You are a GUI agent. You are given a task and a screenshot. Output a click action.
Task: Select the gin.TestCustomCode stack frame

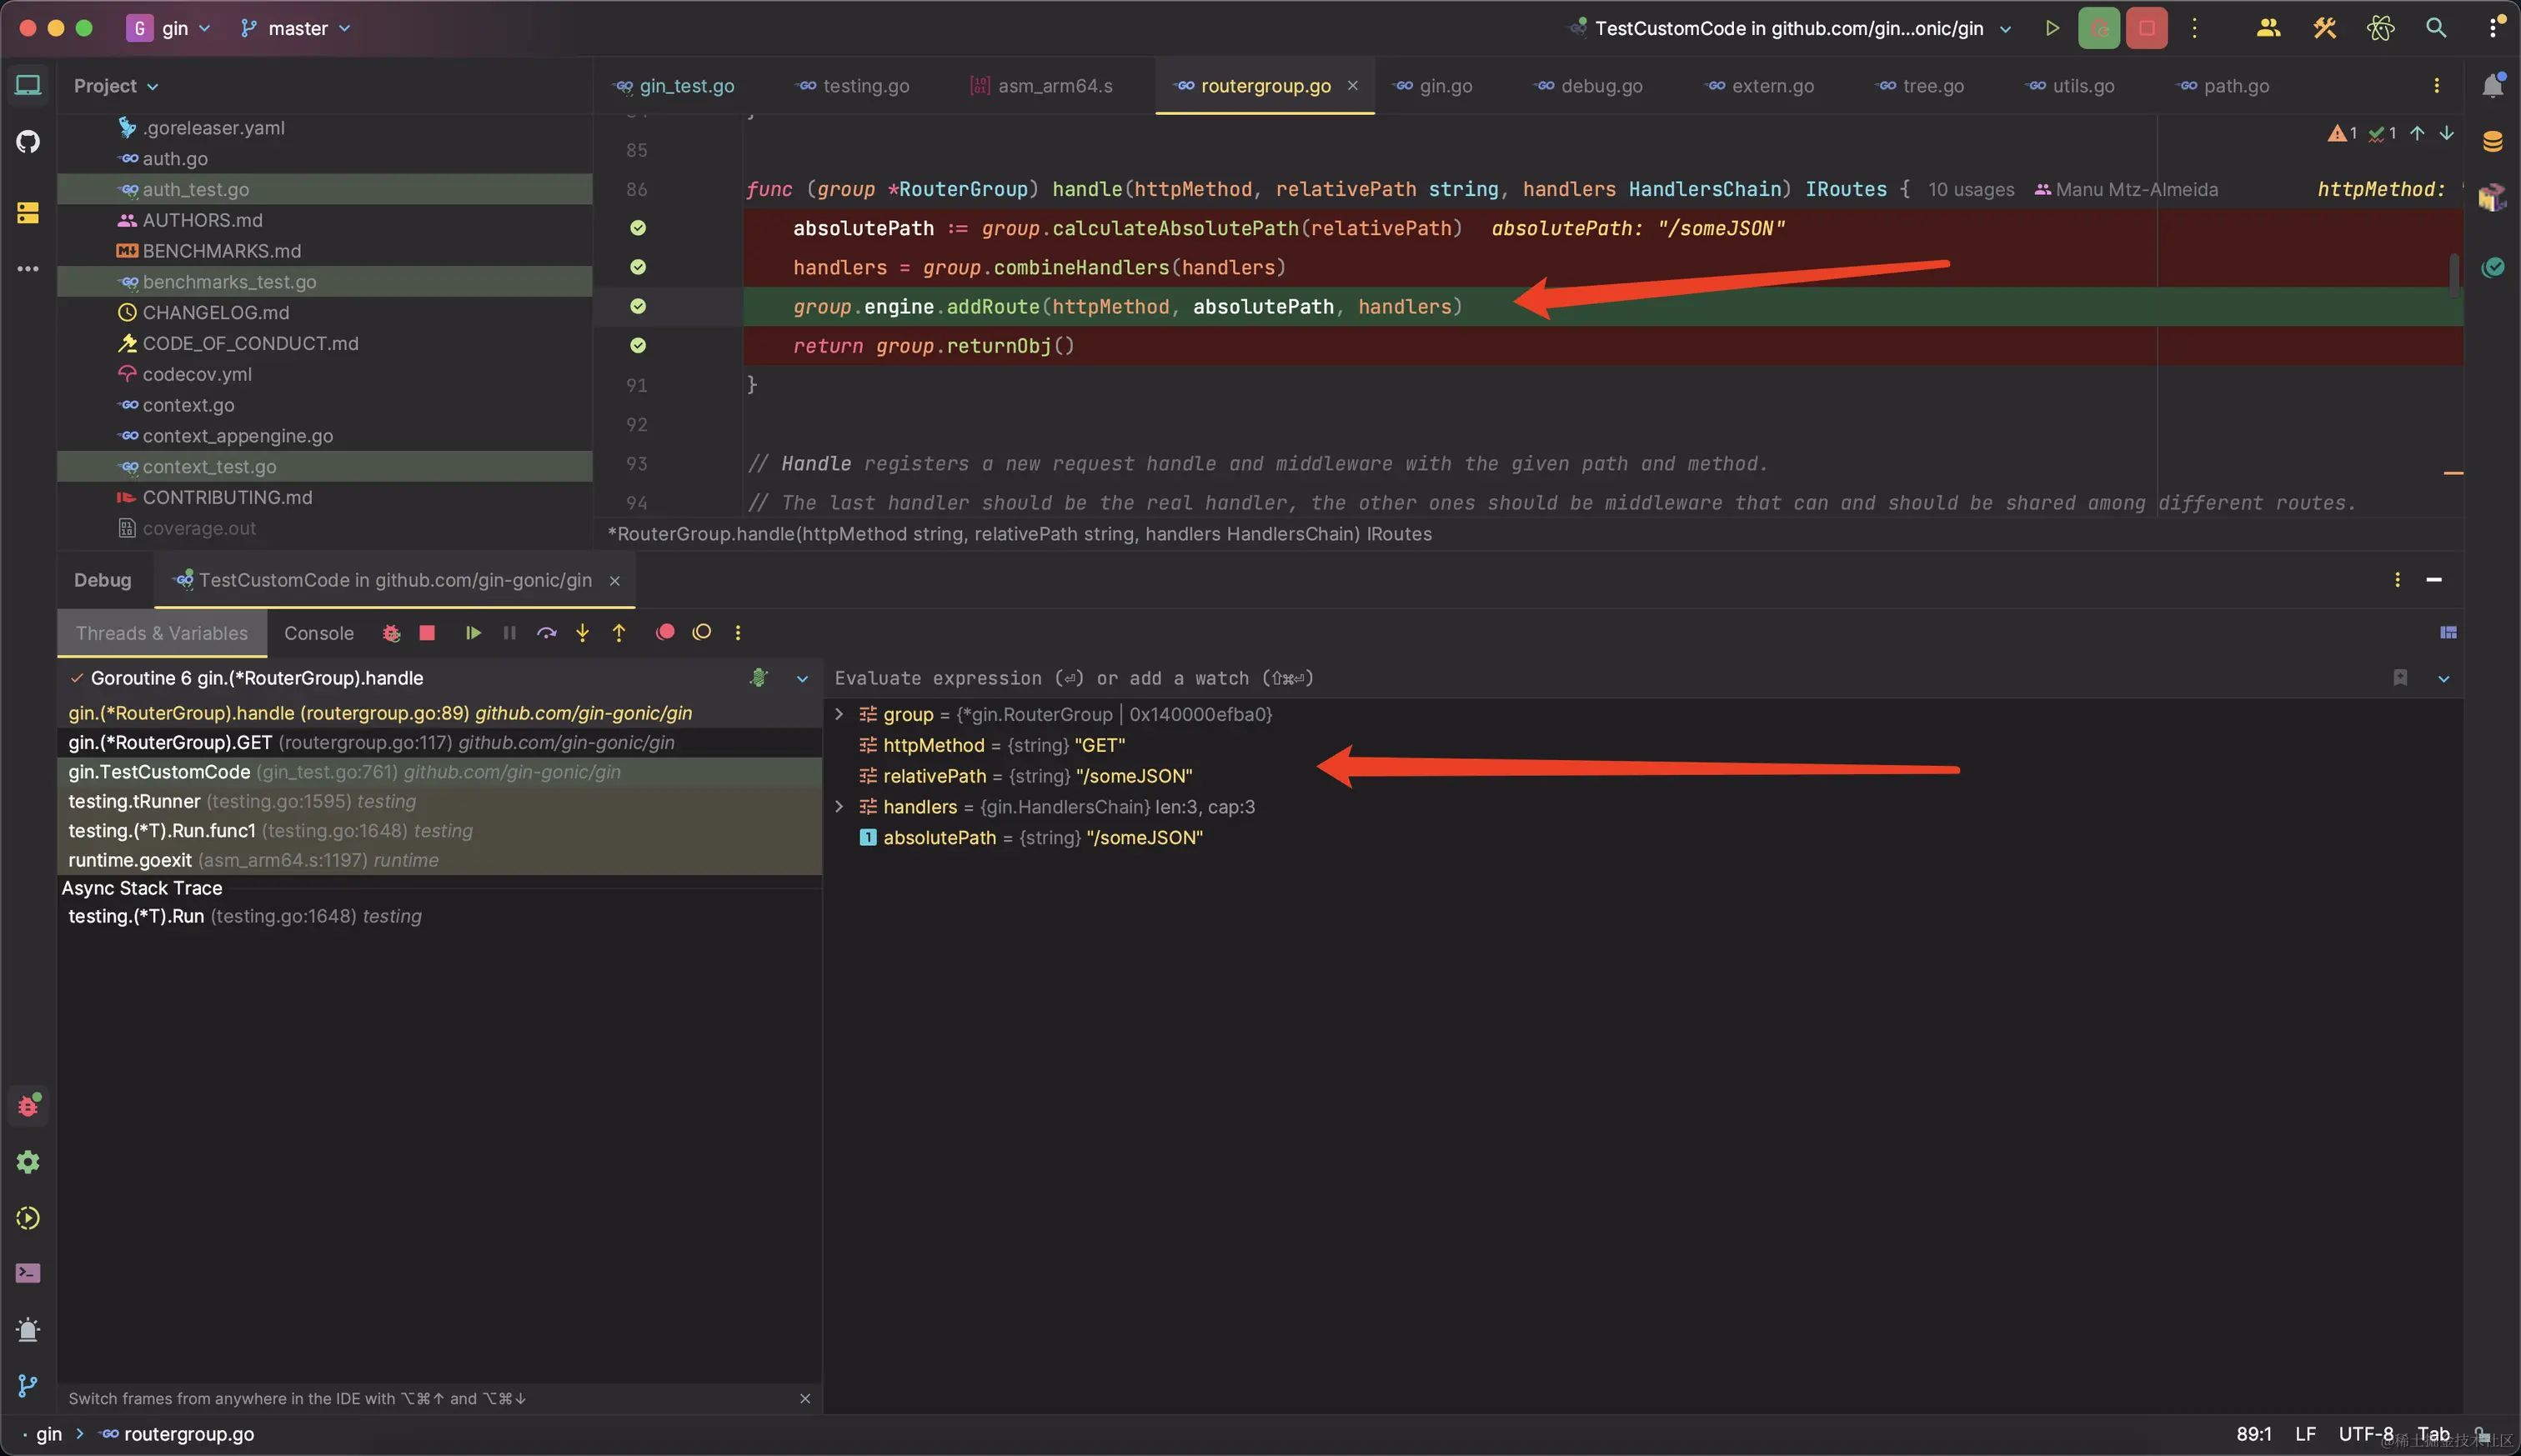tap(440, 772)
